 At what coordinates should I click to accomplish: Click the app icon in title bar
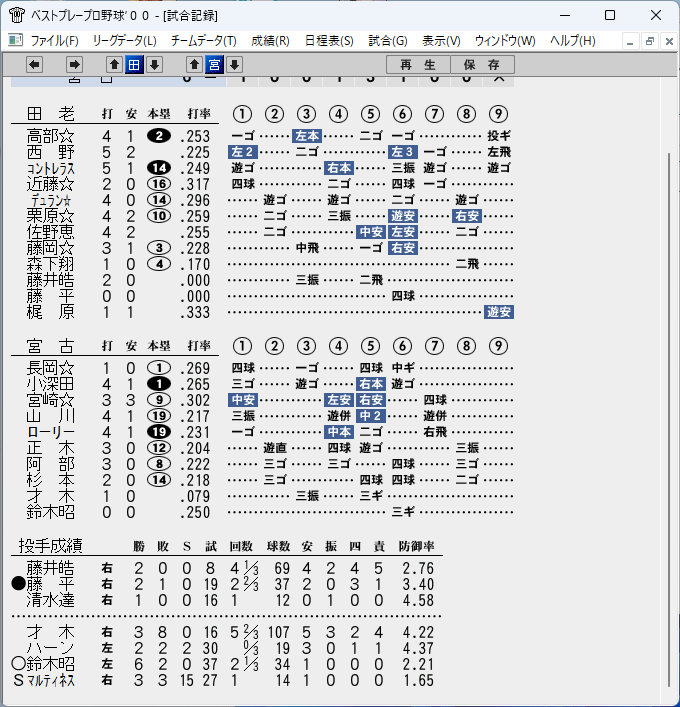coord(17,15)
